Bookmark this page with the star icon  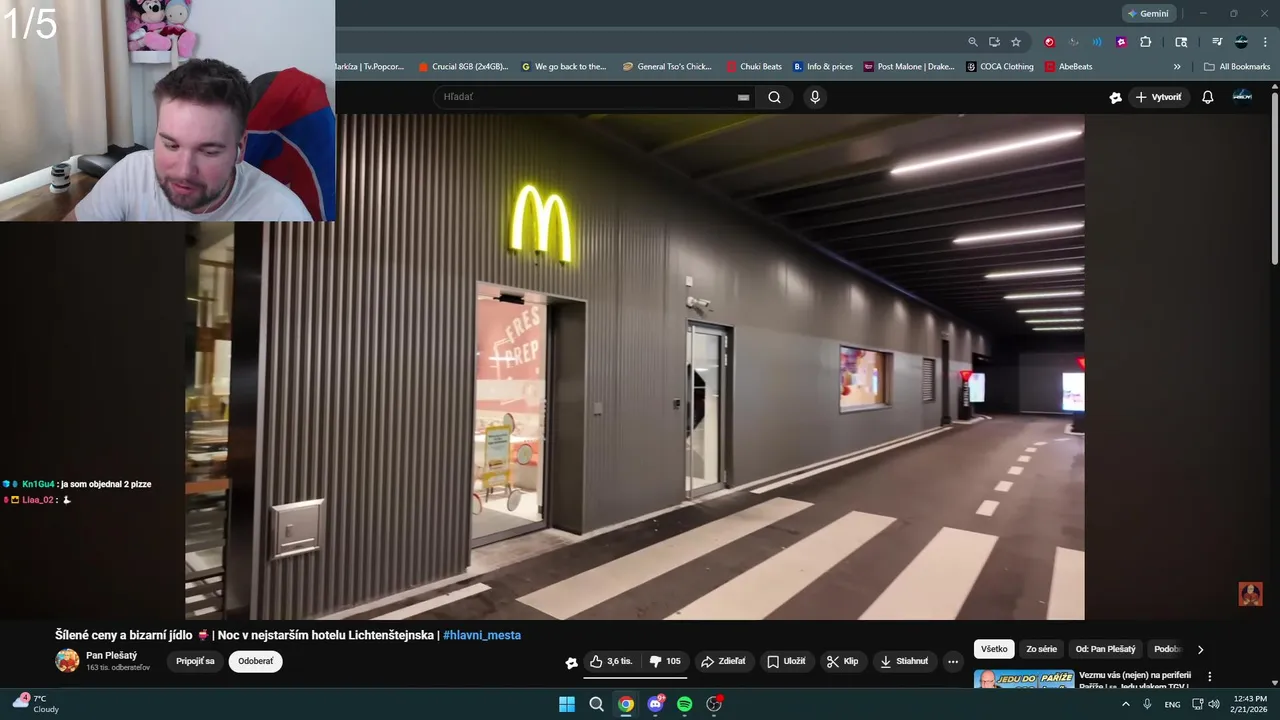[x=1016, y=42]
